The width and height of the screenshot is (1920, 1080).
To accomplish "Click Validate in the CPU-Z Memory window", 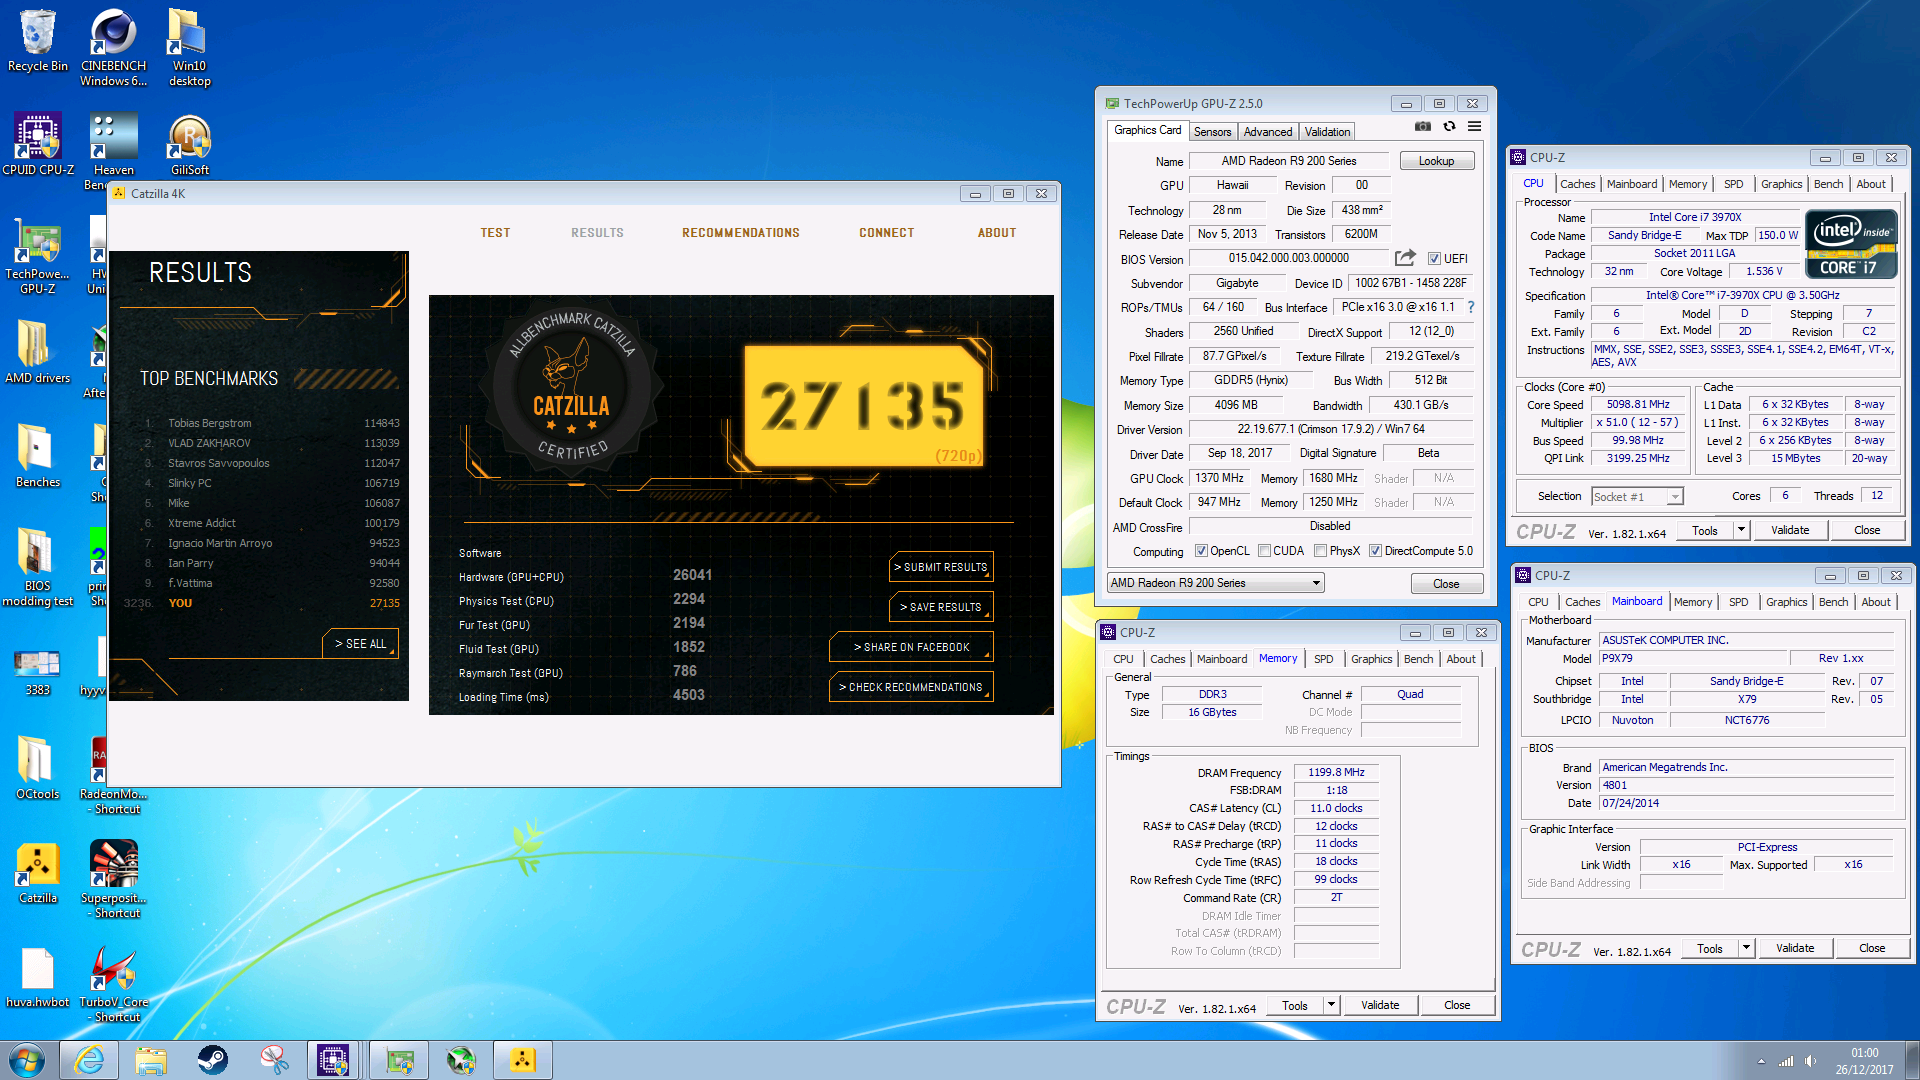I will [1380, 1005].
